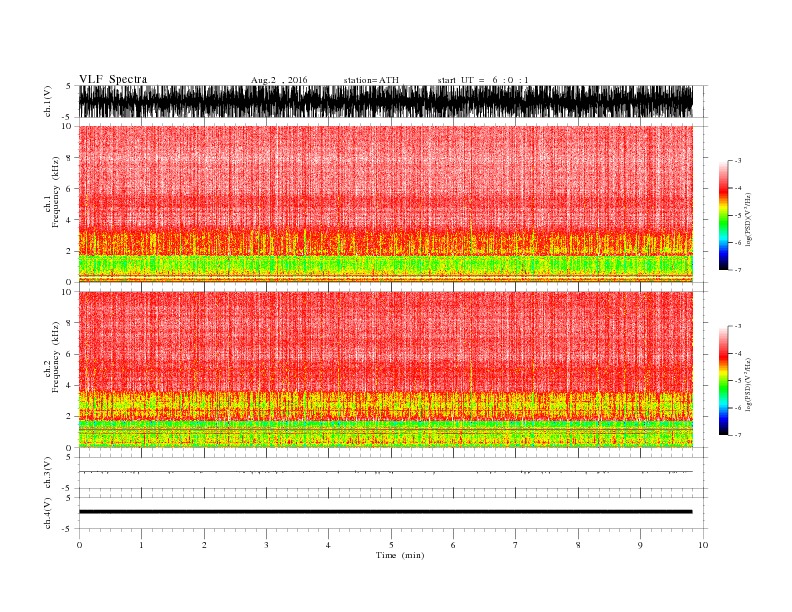Viewport: 792px width, 612px height.
Task: Select the "Aug.2 , 2016" date text
Action: pos(279,80)
